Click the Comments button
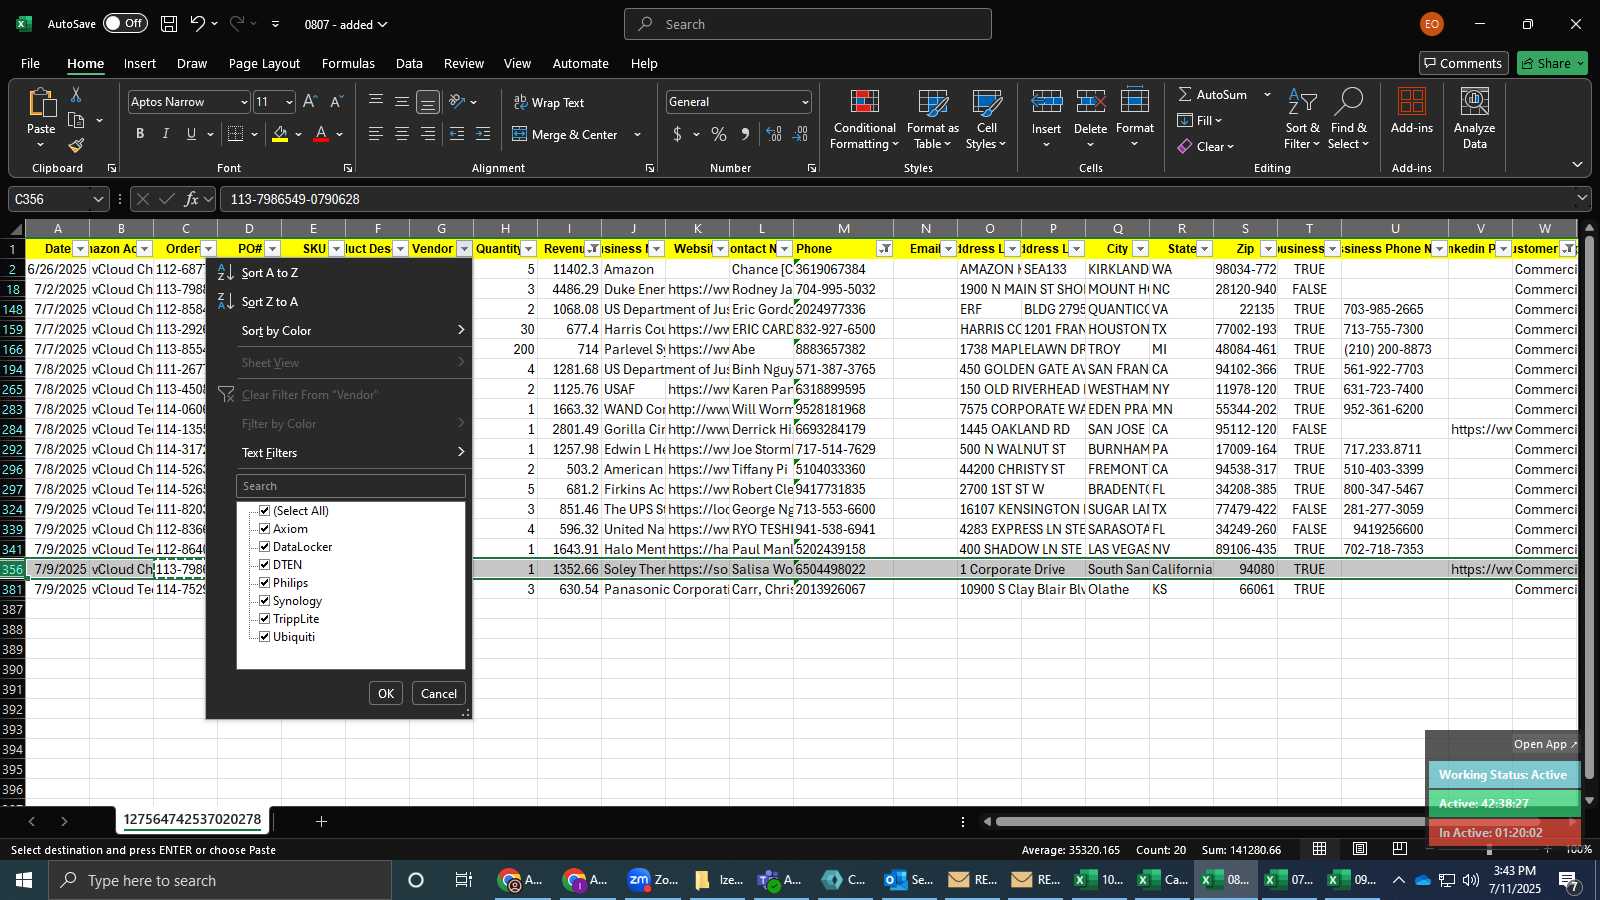The image size is (1600, 900). point(1463,63)
